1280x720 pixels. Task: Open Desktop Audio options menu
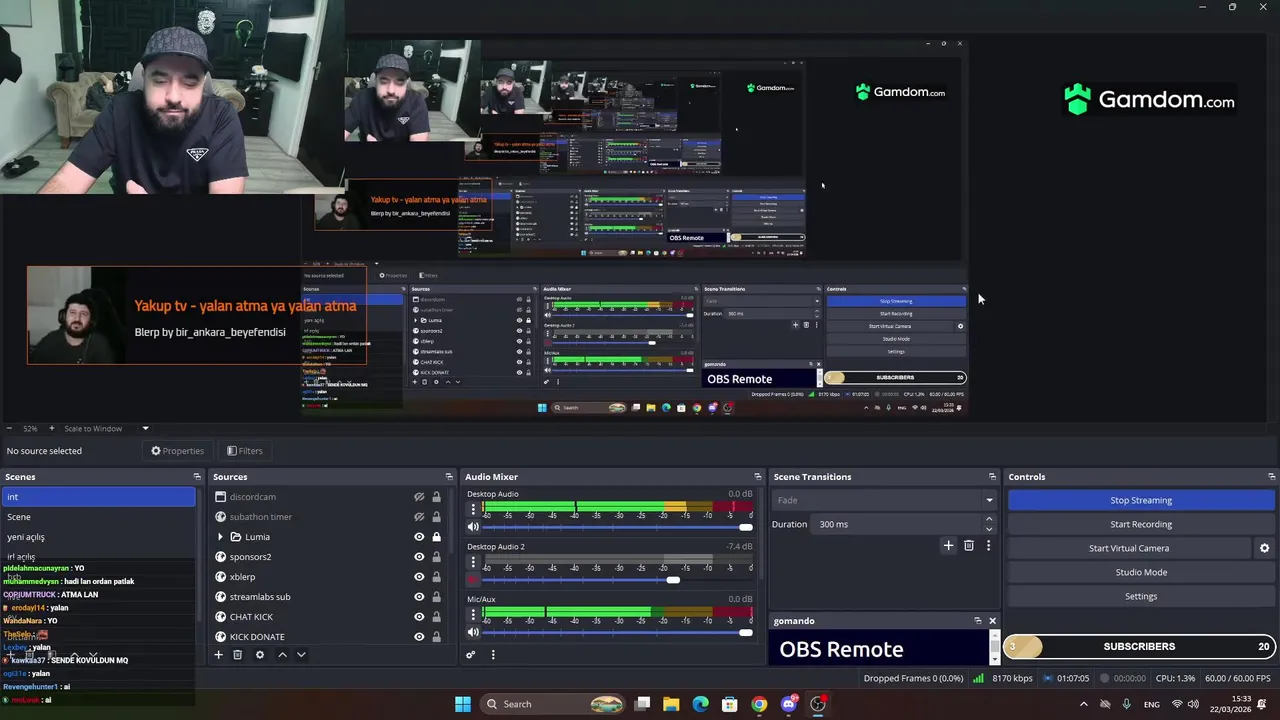(x=473, y=509)
